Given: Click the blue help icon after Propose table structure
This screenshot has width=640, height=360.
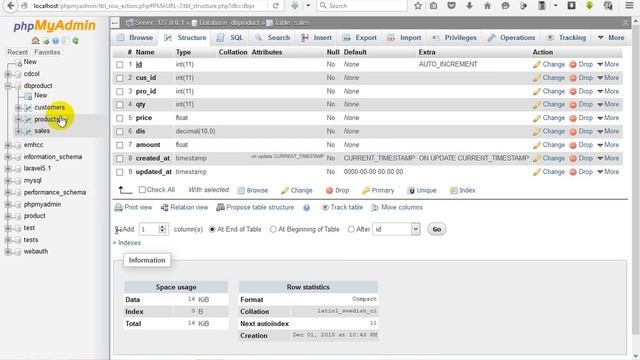Looking at the screenshot, I should click(307, 208).
